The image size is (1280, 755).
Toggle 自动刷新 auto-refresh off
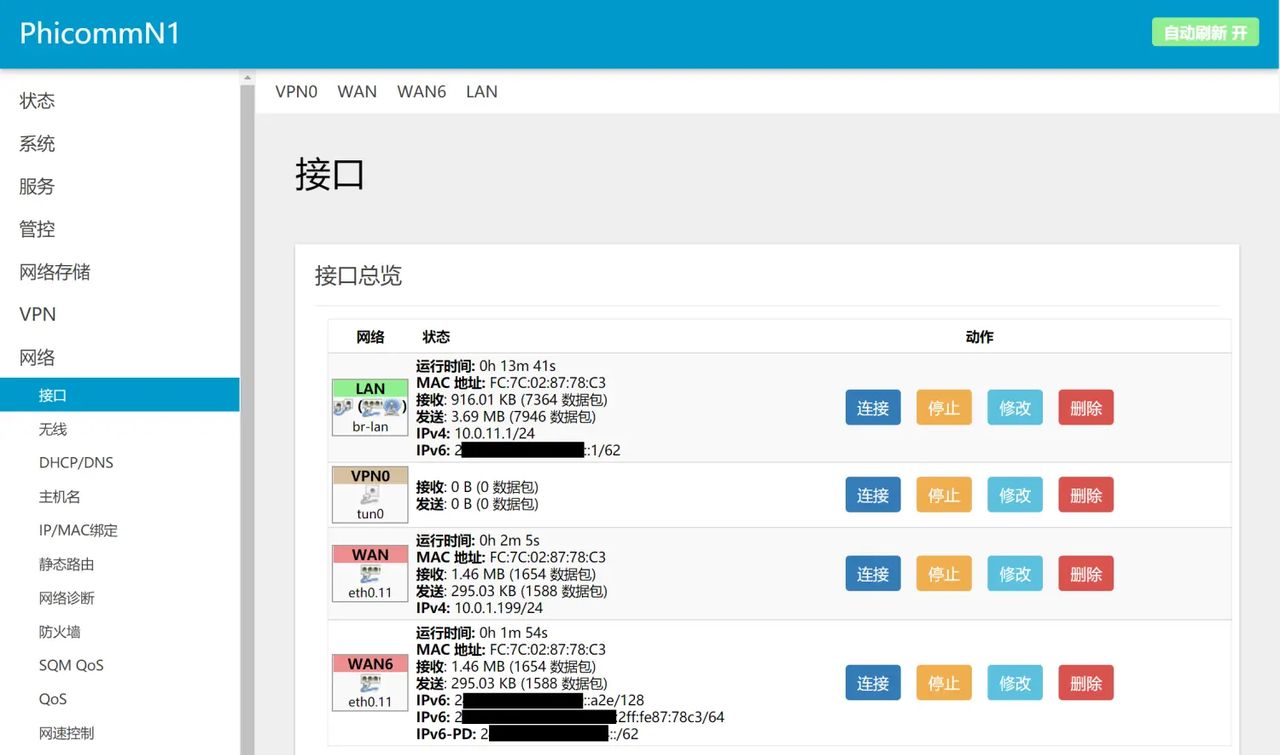click(1205, 31)
